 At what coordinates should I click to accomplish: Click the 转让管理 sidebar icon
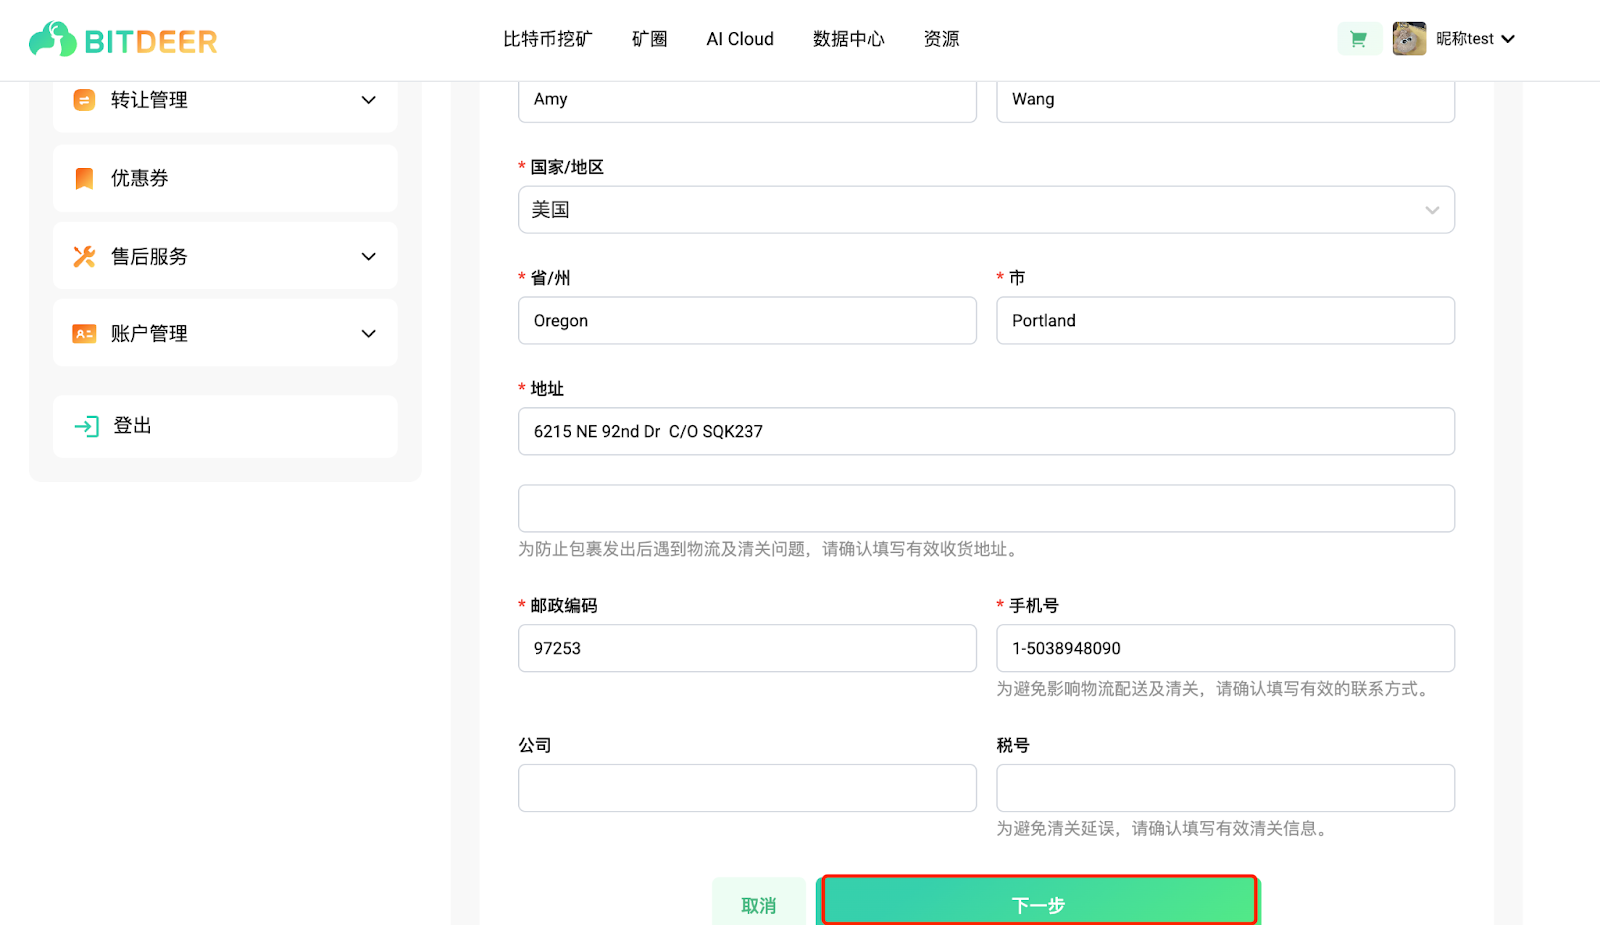pos(84,100)
